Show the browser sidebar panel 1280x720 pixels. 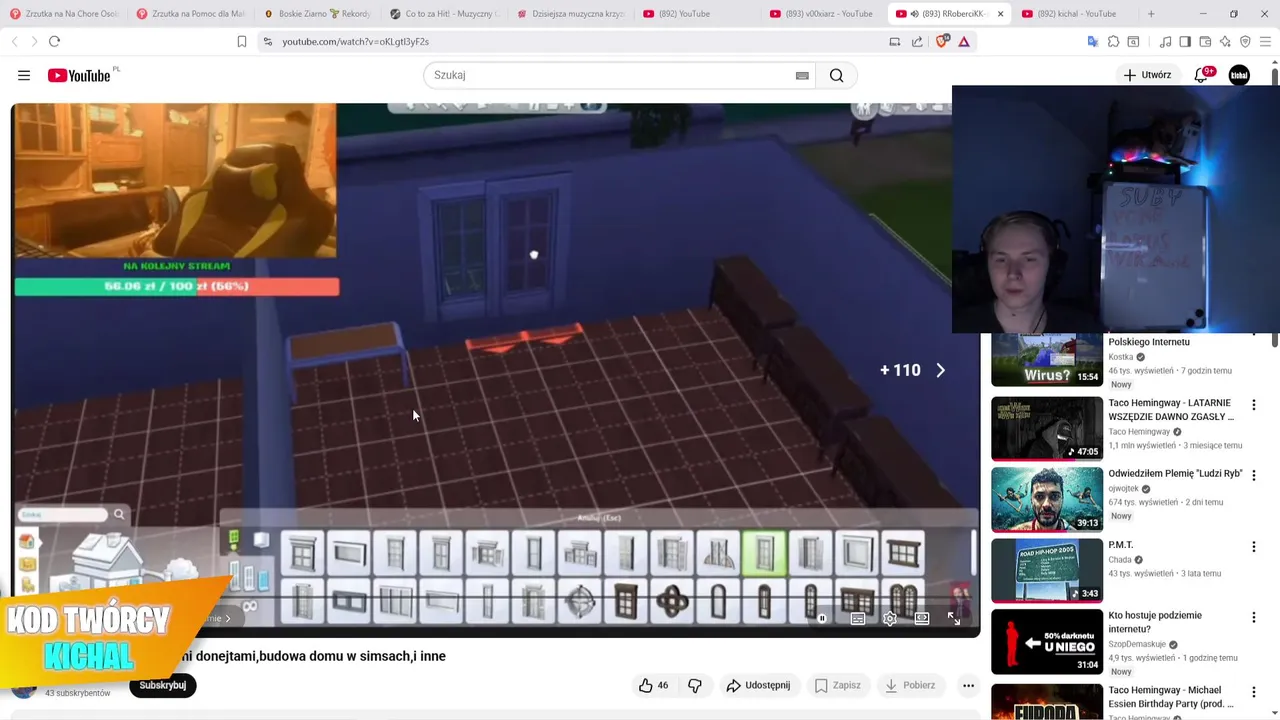(1185, 41)
